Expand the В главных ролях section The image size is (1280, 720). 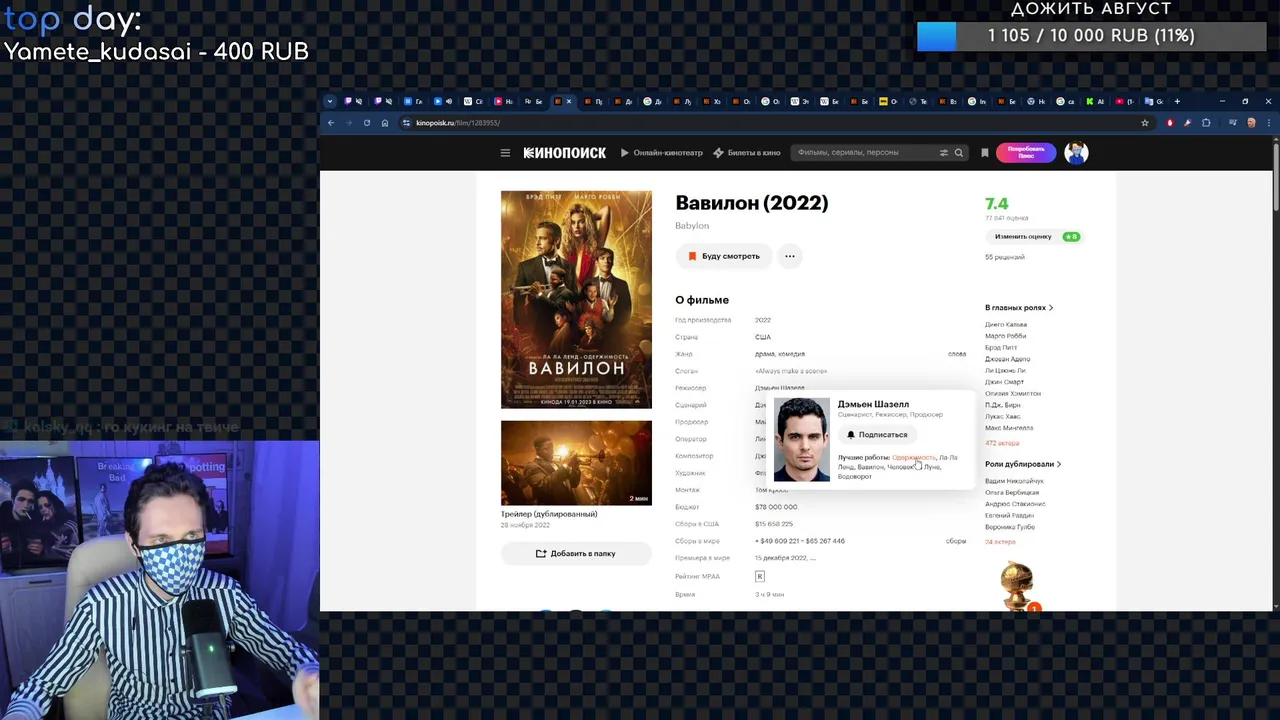[1019, 308]
